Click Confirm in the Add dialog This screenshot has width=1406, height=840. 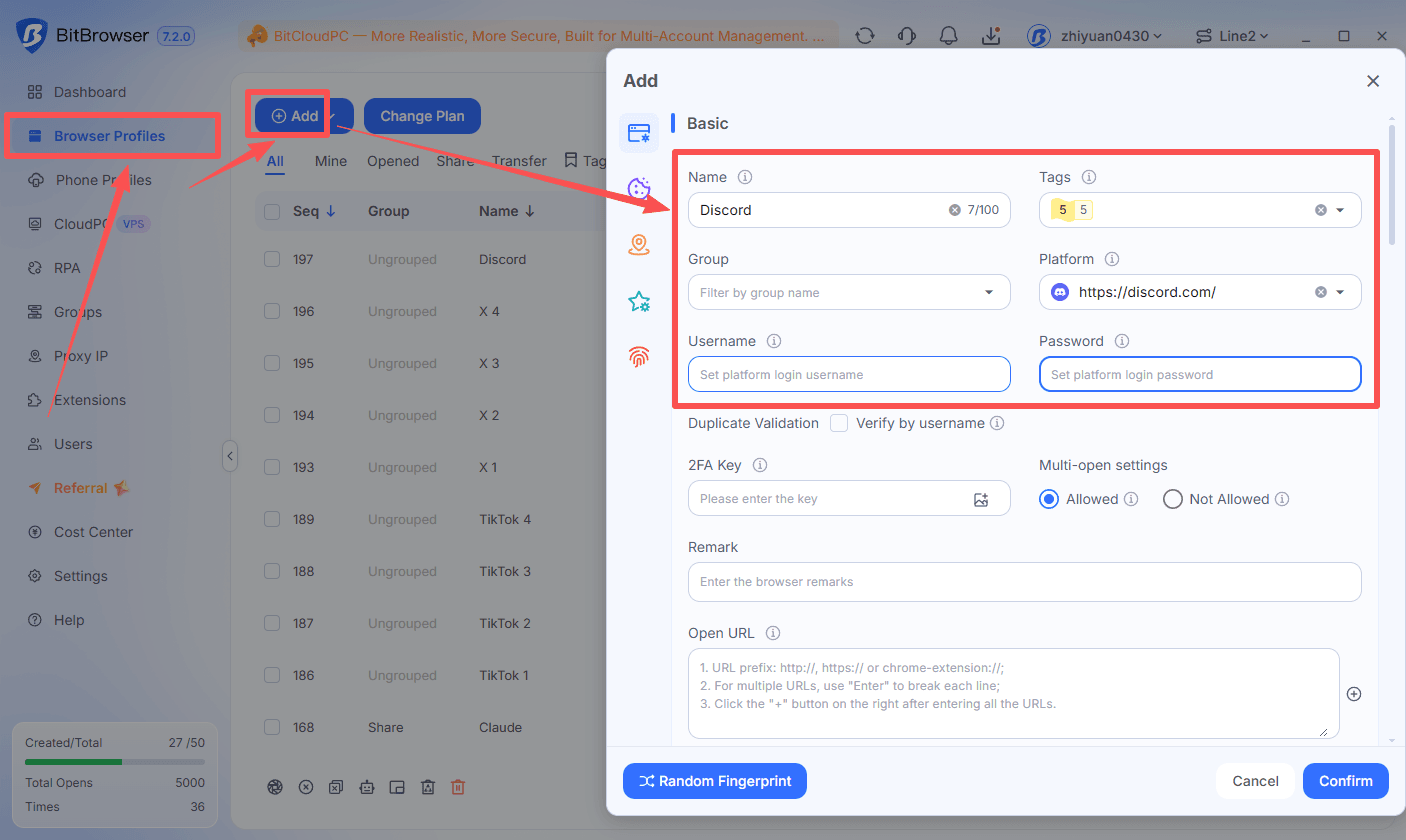[1346, 781]
